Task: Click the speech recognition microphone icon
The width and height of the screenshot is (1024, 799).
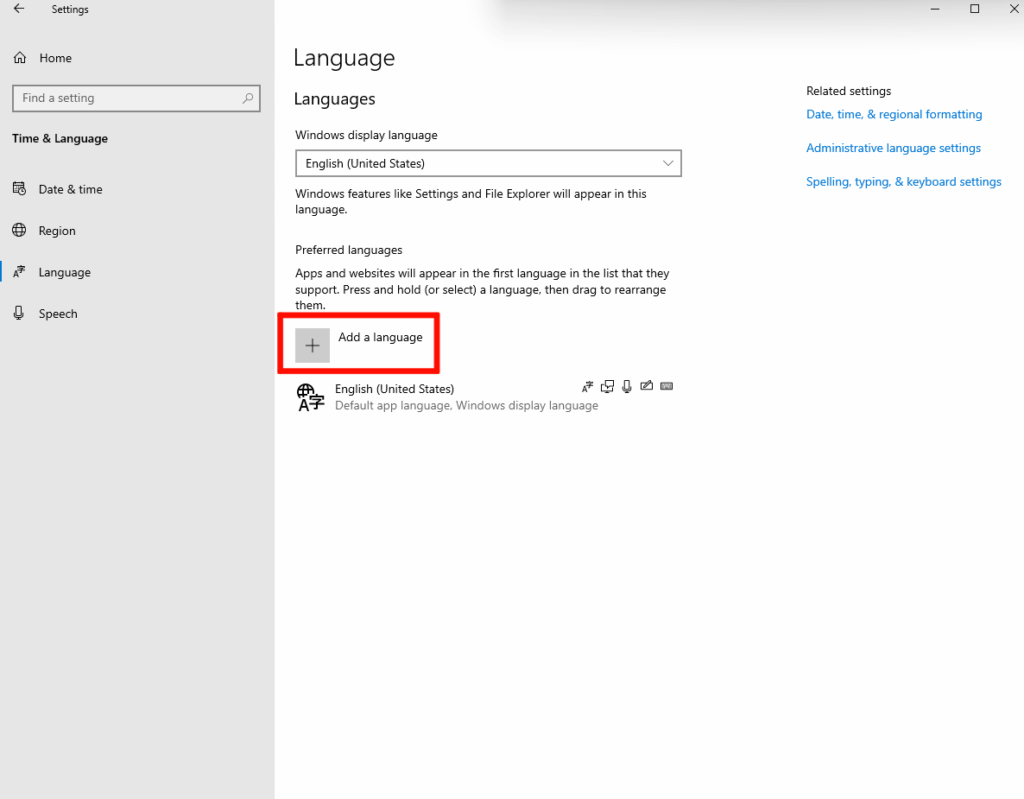Action: tap(627, 386)
